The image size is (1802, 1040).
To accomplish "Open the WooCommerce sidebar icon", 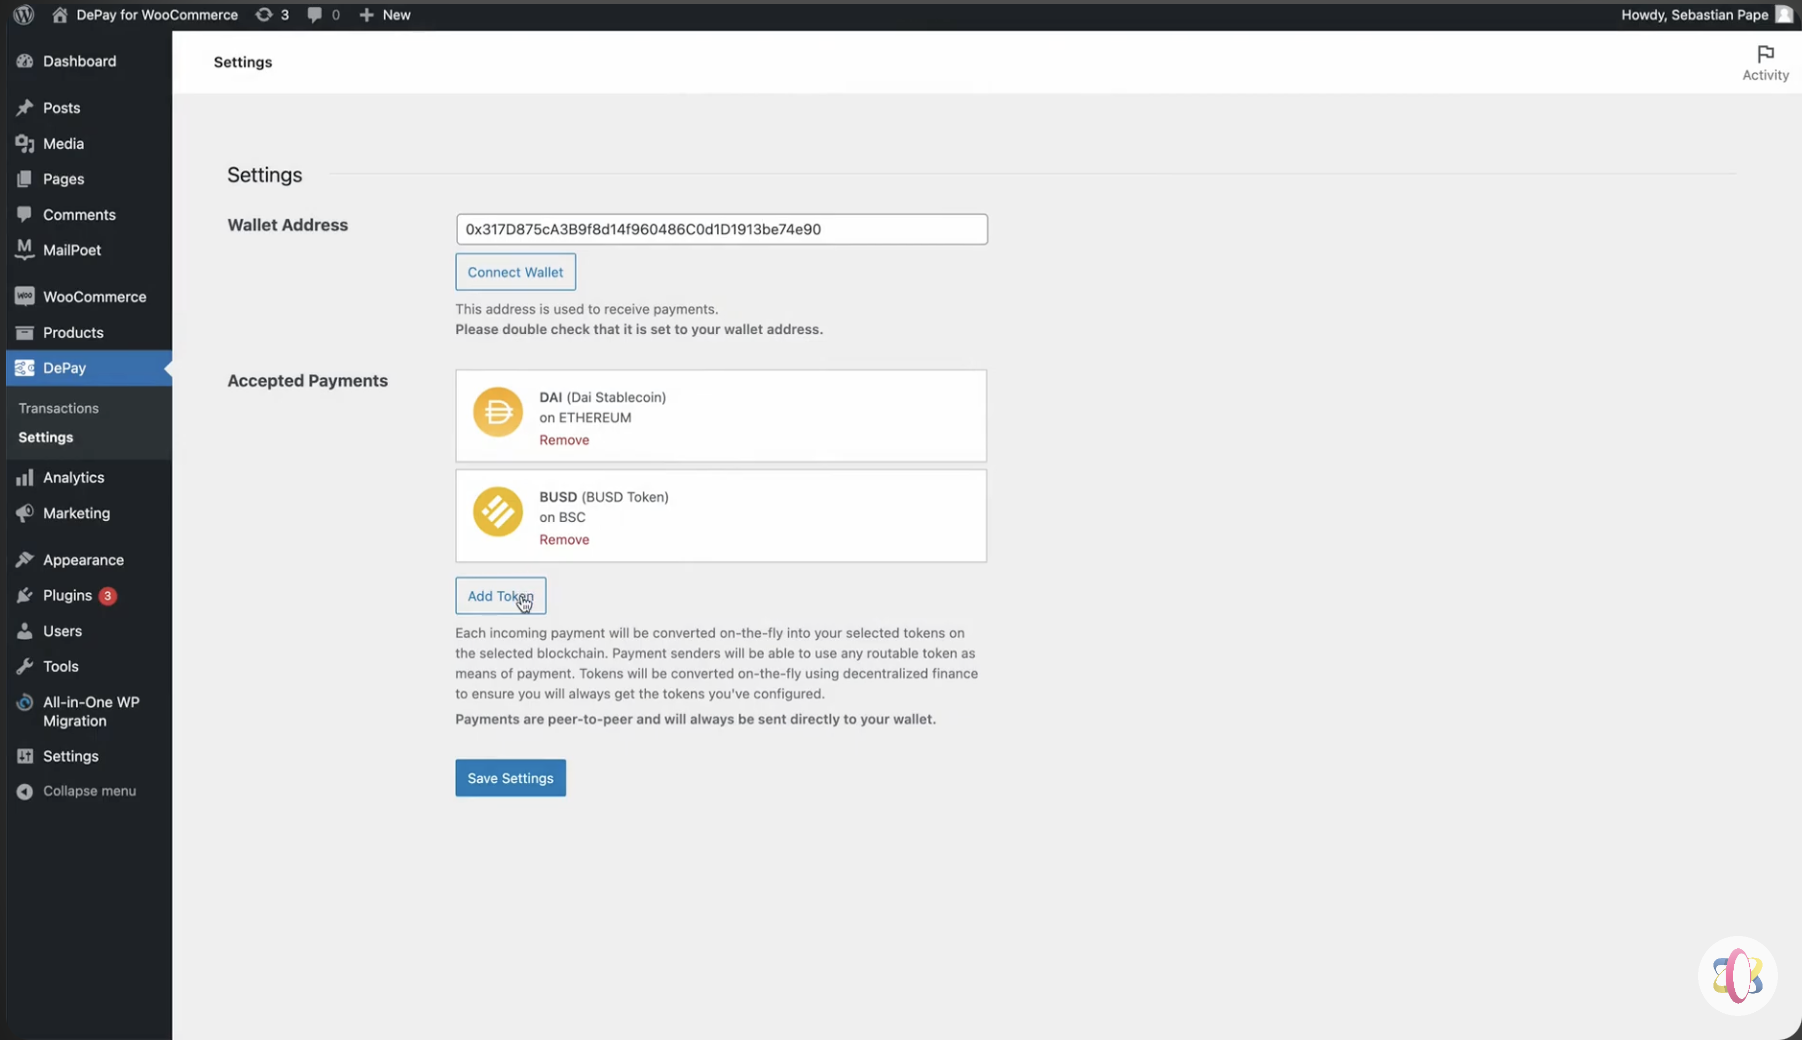I will point(24,296).
